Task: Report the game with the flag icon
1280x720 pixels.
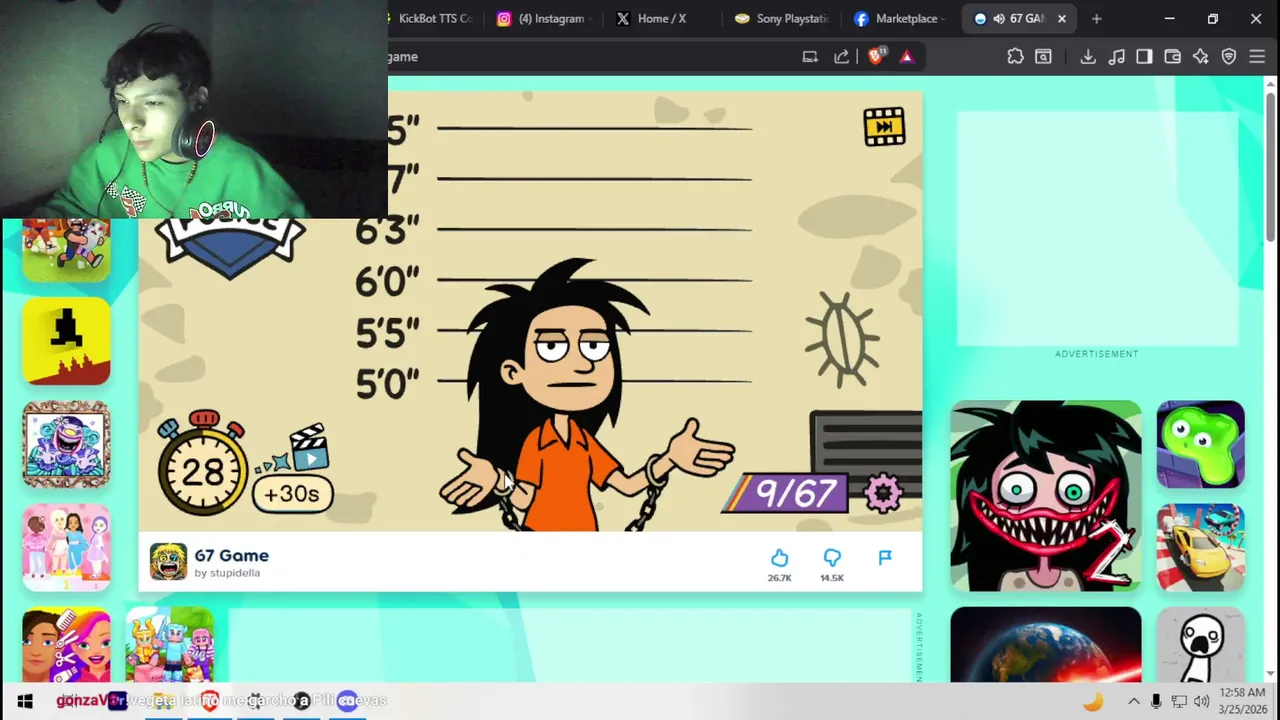Action: point(885,557)
